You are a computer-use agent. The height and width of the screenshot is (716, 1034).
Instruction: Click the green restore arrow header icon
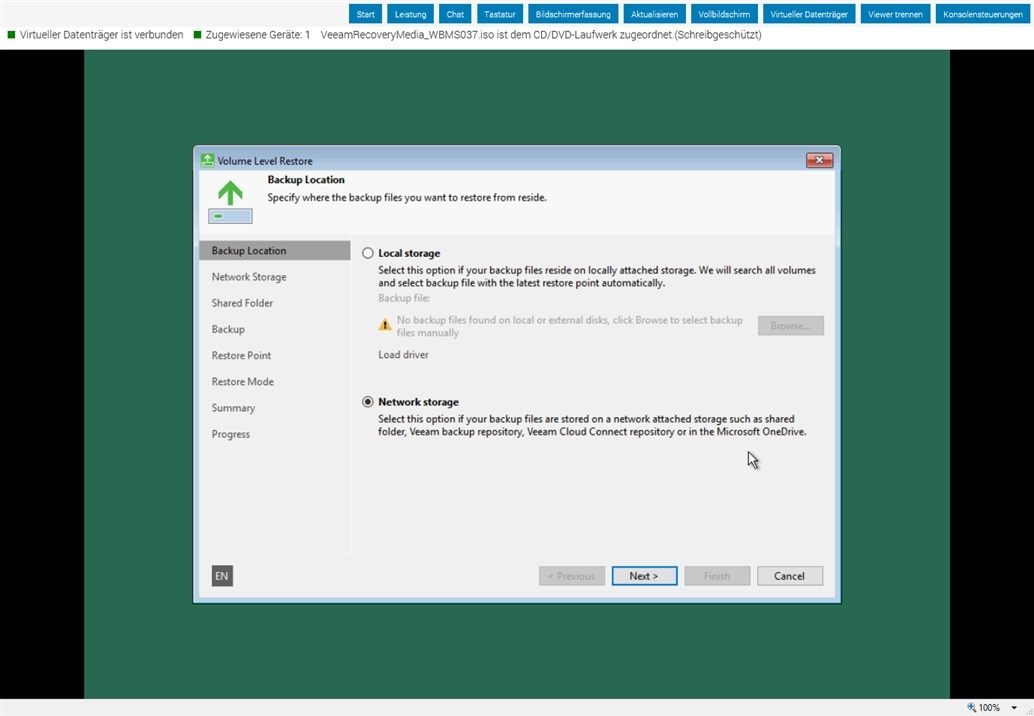[x=230, y=201]
